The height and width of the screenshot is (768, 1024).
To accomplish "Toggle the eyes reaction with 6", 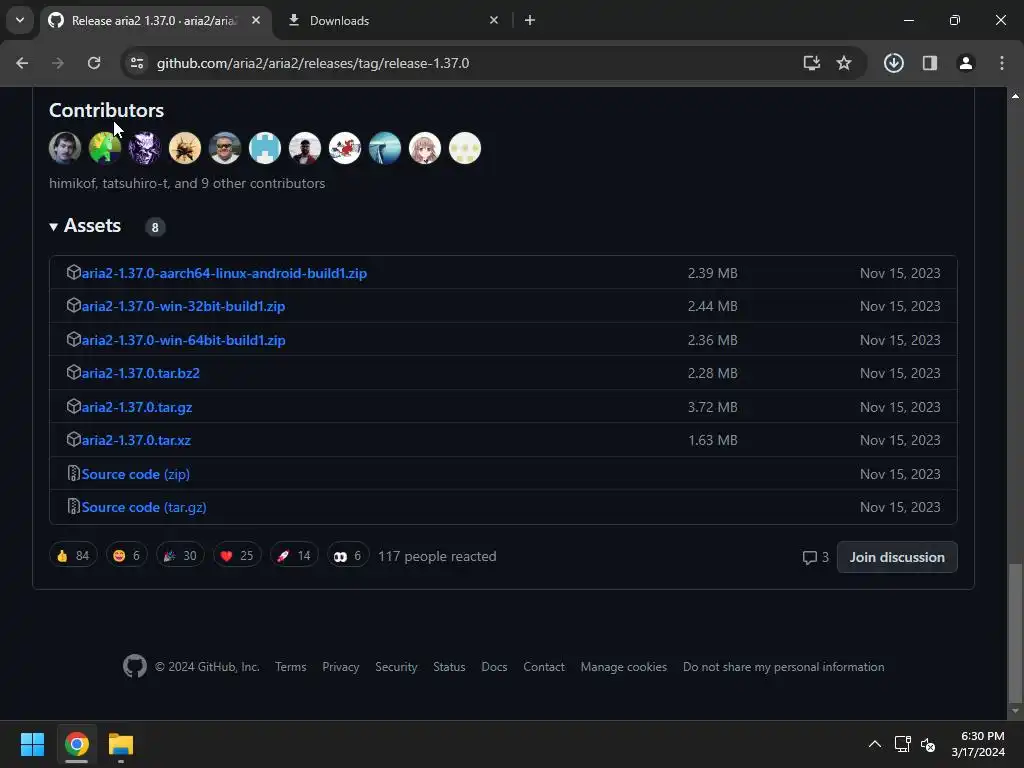I will [347, 556].
